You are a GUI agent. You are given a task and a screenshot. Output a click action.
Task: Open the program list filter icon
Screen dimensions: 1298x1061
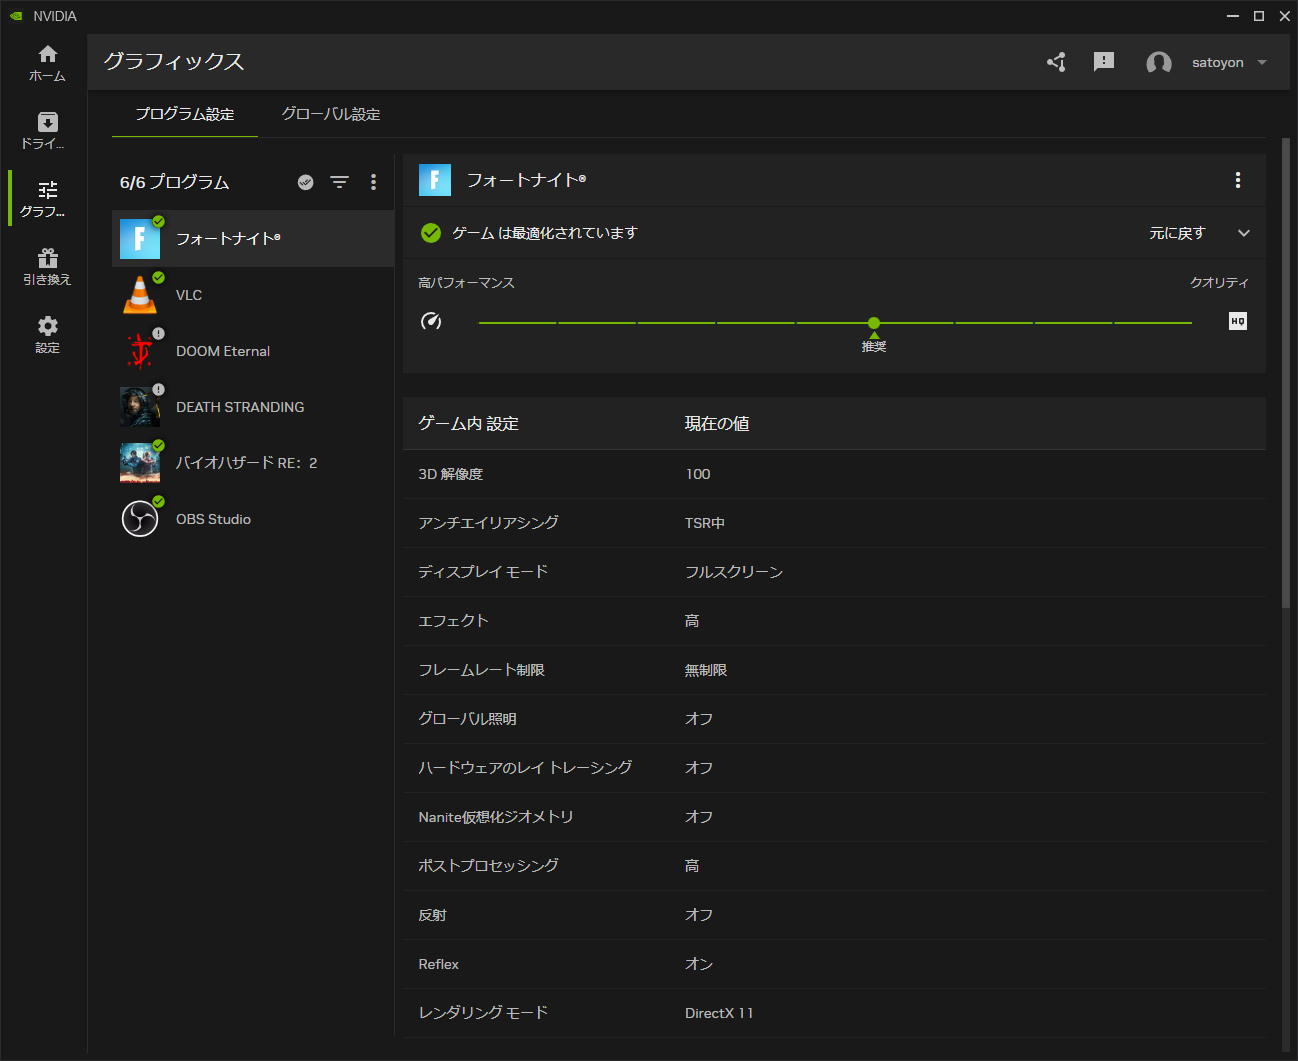pyautogui.click(x=340, y=182)
